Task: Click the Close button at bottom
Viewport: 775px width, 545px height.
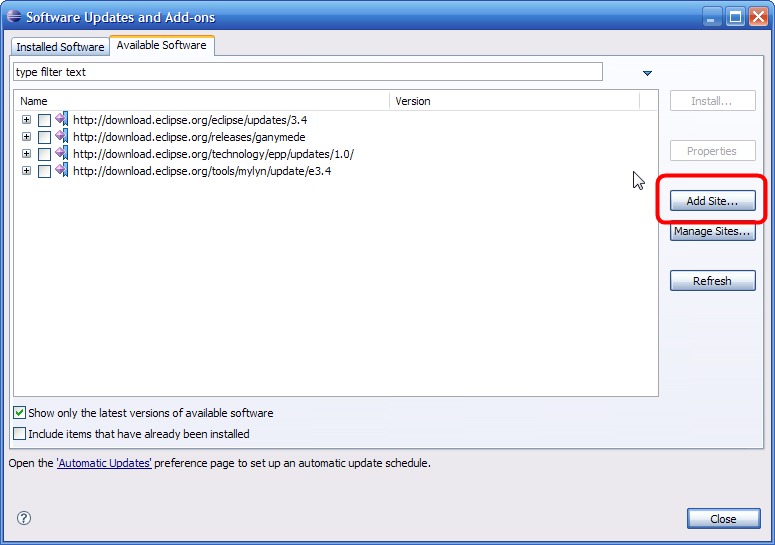Action: click(x=723, y=519)
